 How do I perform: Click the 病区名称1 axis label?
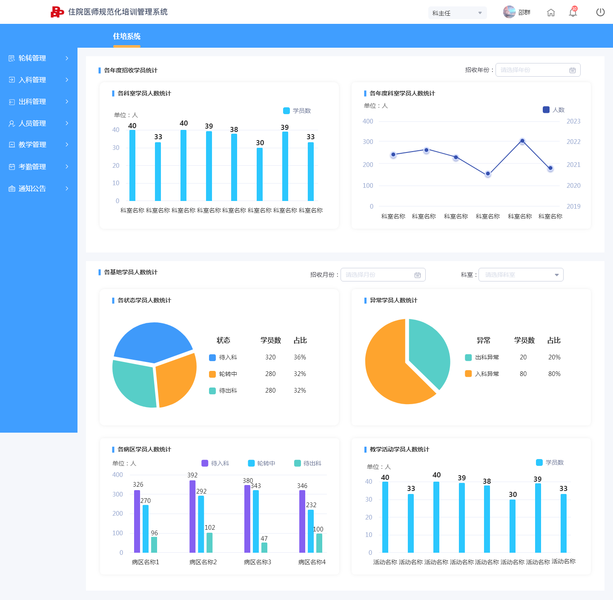click(x=145, y=562)
